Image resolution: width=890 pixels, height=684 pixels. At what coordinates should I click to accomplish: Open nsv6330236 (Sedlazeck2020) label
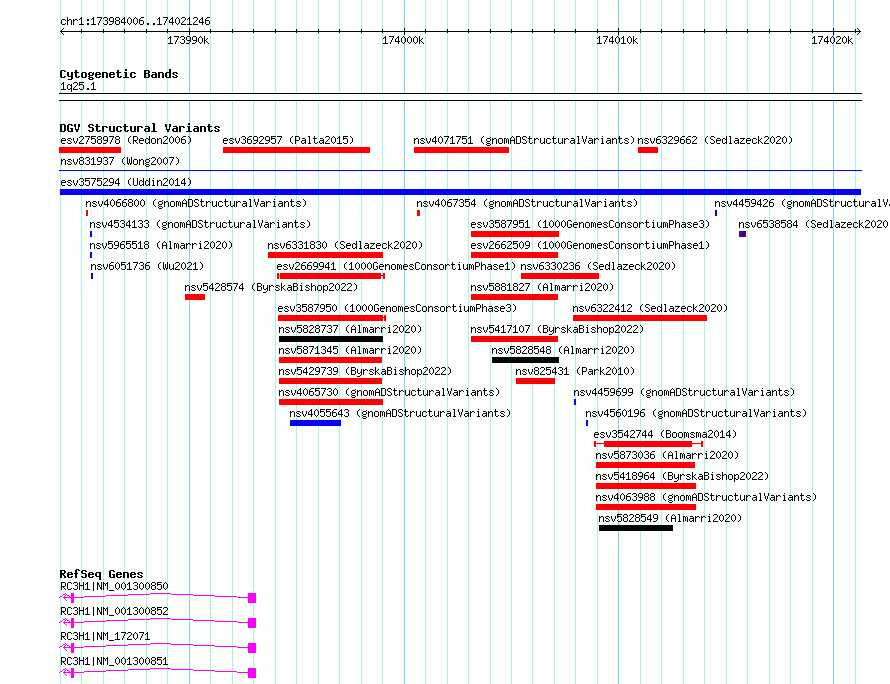coord(598,266)
